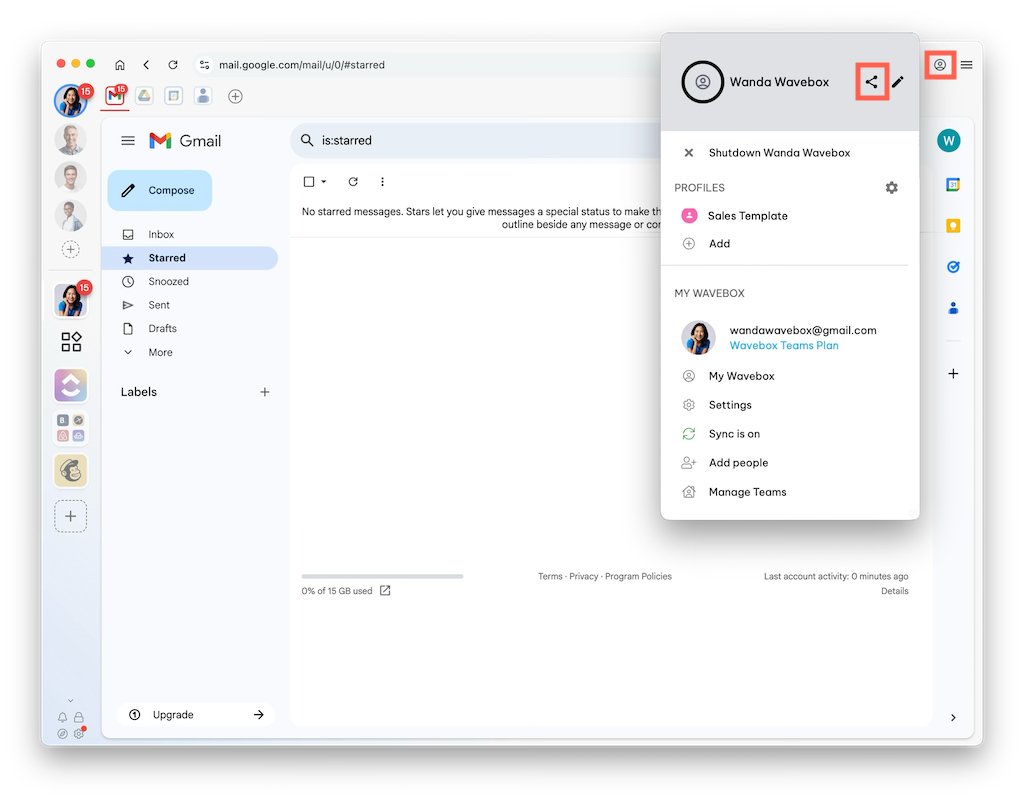Viewport: 1024px width, 800px height.
Task: Add a new tab with plus circle
Action: click(x=235, y=97)
